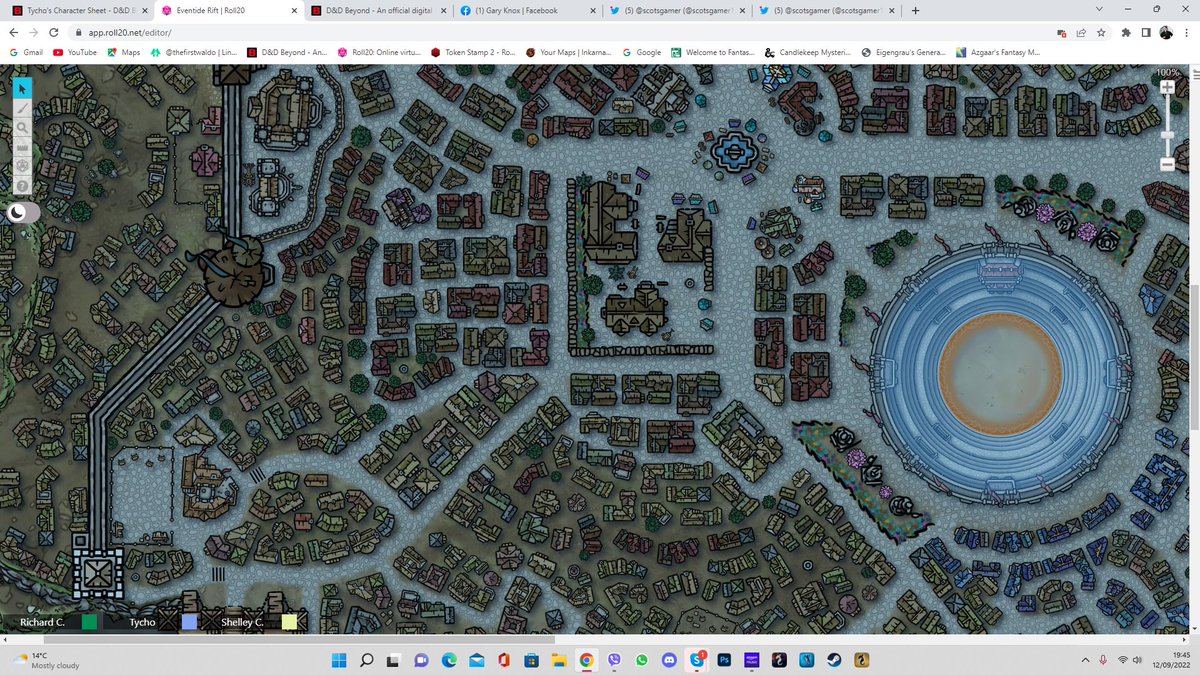Viewport: 1200px width, 675px height.
Task: Open the Your Maps Inkarnate bookmark
Action: tap(569, 52)
